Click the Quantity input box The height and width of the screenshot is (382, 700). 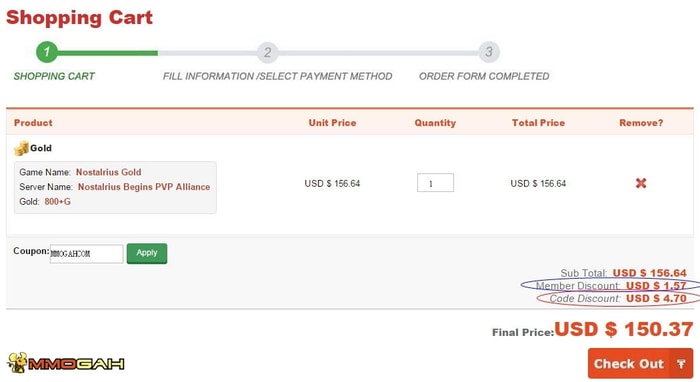435,183
